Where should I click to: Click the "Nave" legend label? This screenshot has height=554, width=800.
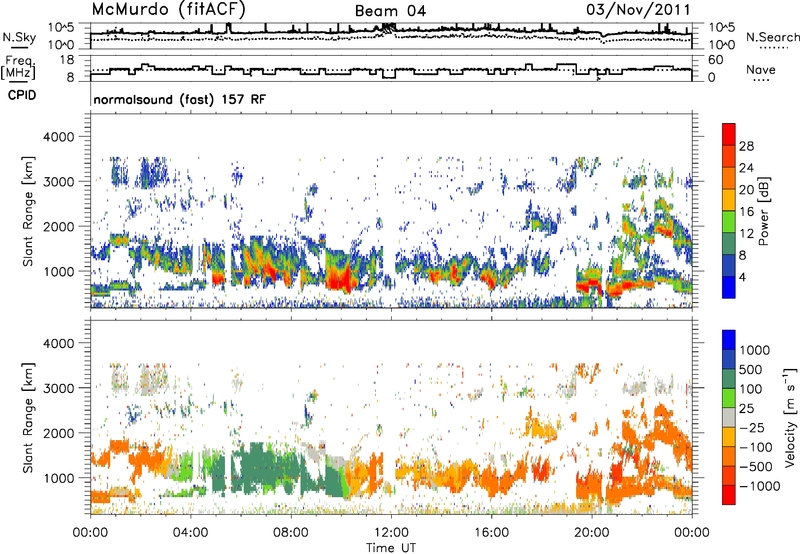[761, 69]
